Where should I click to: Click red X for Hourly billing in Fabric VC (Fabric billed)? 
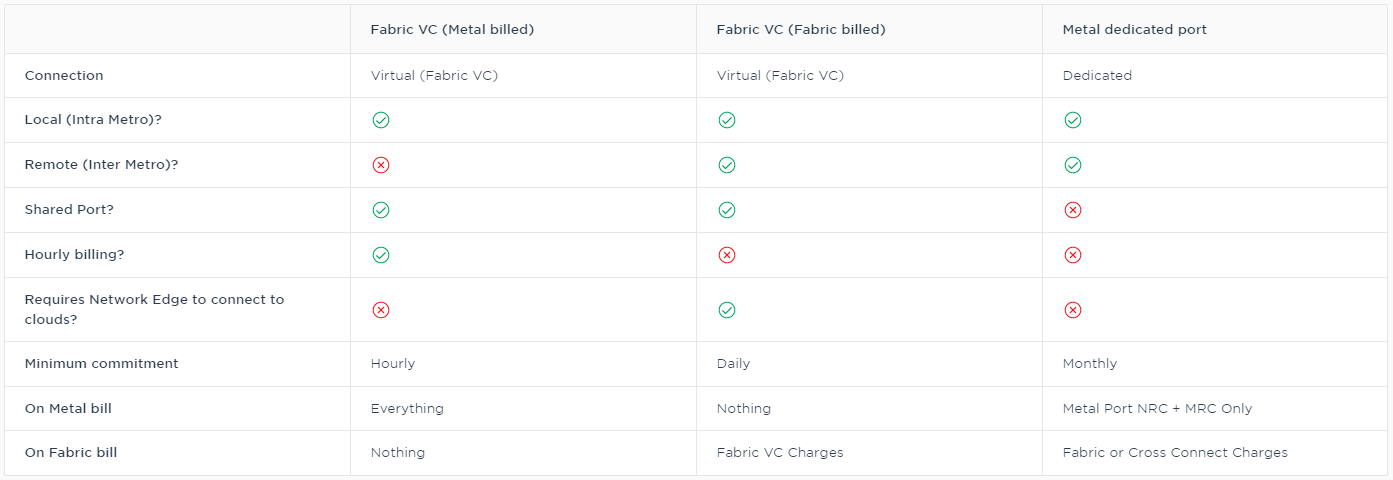[727, 255]
